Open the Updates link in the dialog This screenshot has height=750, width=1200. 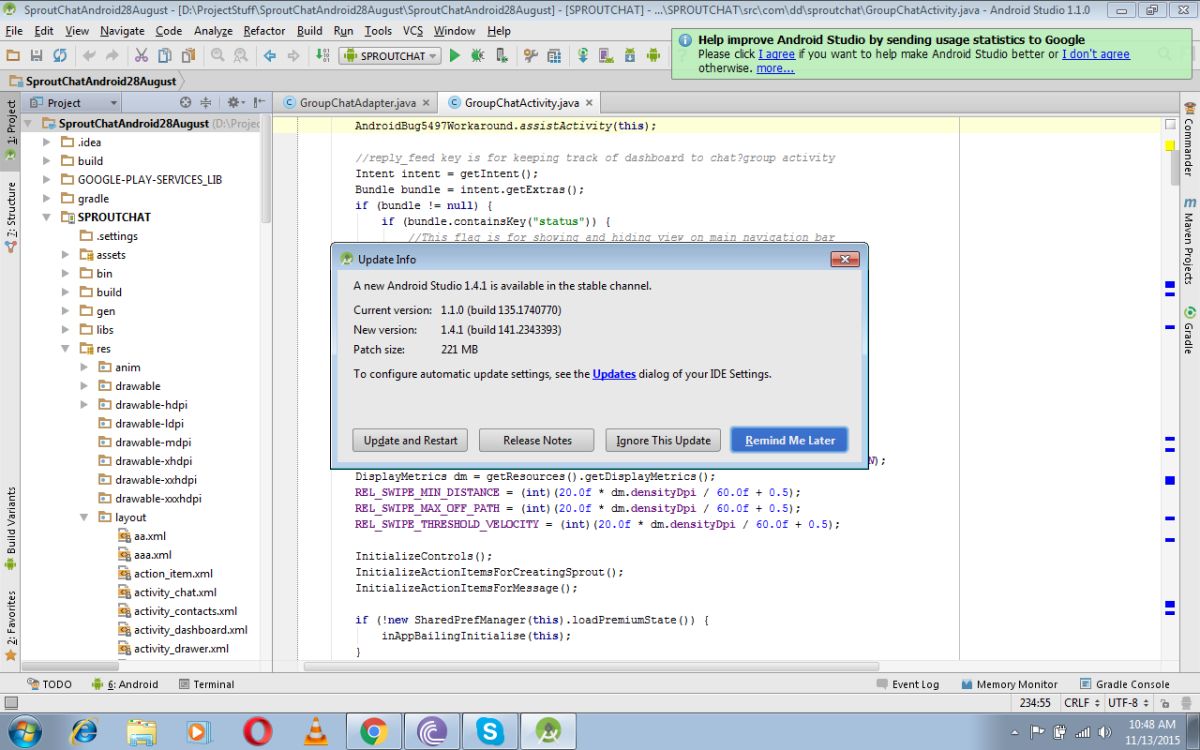click(x=614, y=374)
